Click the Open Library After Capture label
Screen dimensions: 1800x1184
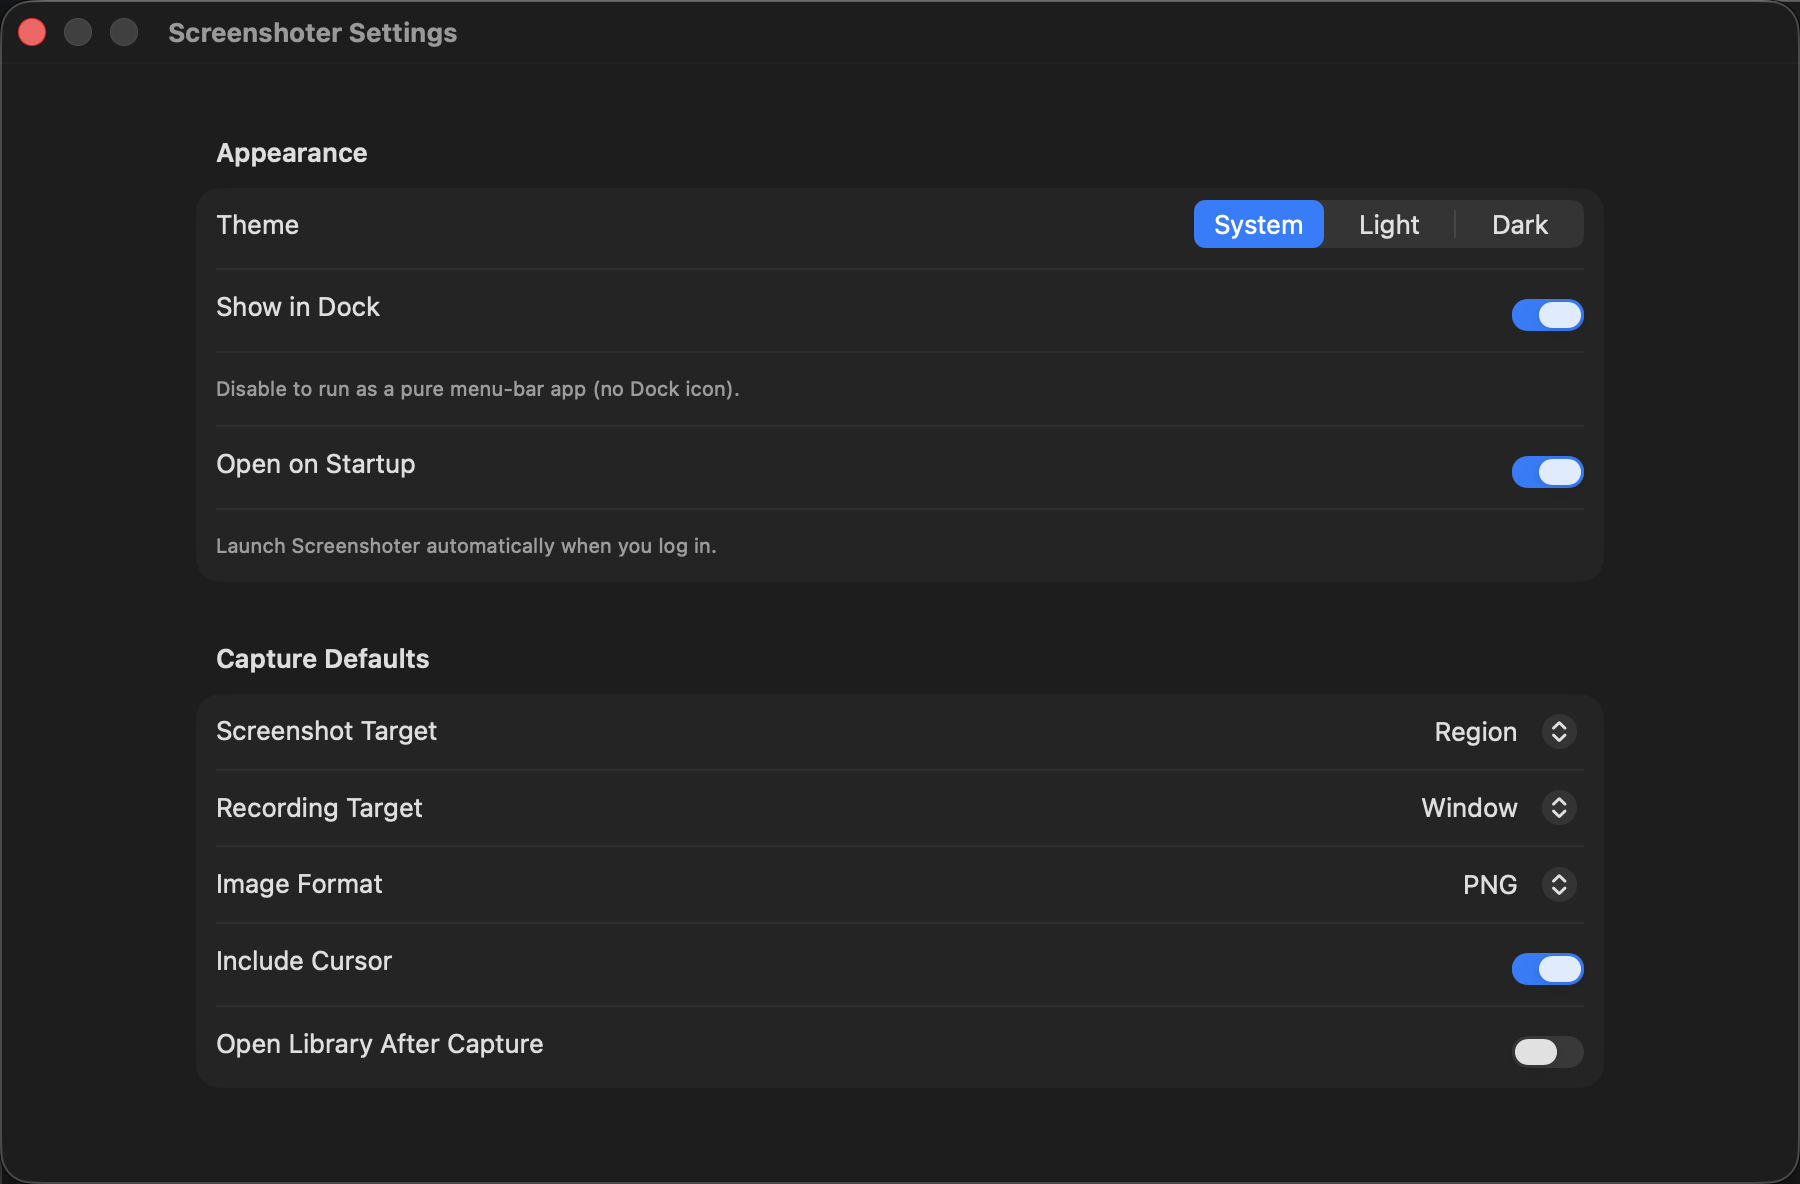[x=380, y=1044]
